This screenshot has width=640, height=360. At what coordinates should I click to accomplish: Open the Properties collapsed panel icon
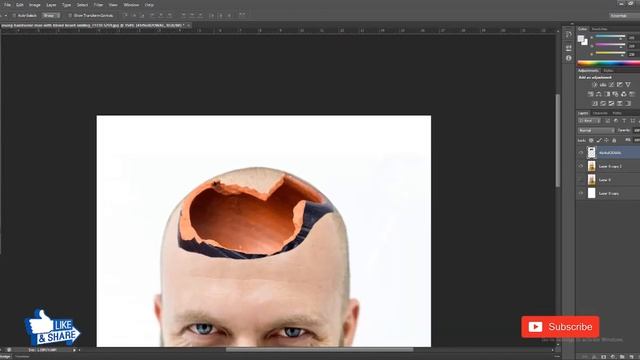569,48
